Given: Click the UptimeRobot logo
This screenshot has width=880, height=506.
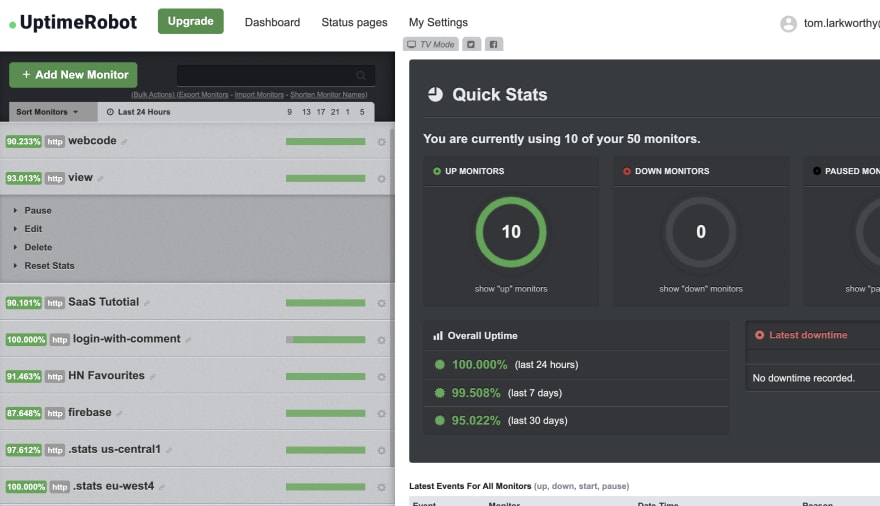Looking at the screenshot, I should pyautogui.click(x=73, y=22).
